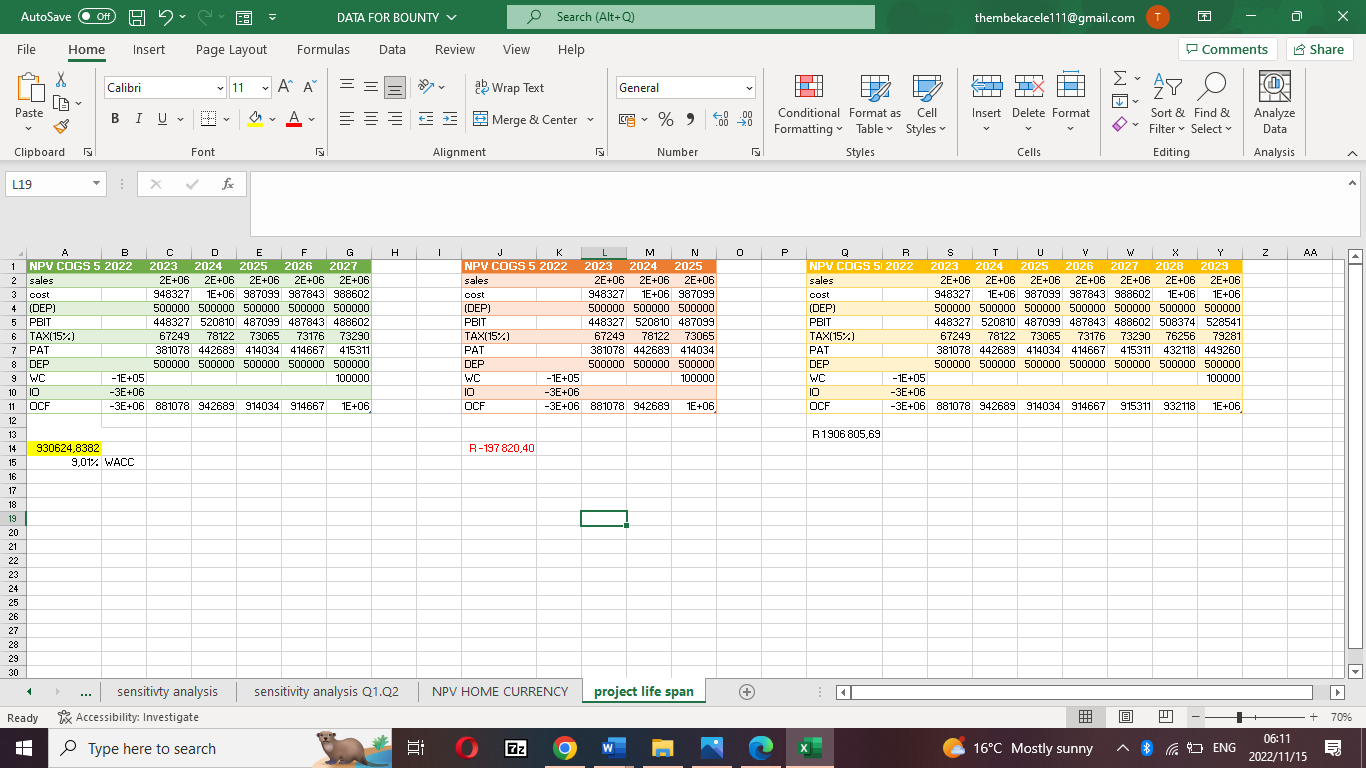Click the AutoSum icon
1366x768 pixels.
tap(1119, 78)
